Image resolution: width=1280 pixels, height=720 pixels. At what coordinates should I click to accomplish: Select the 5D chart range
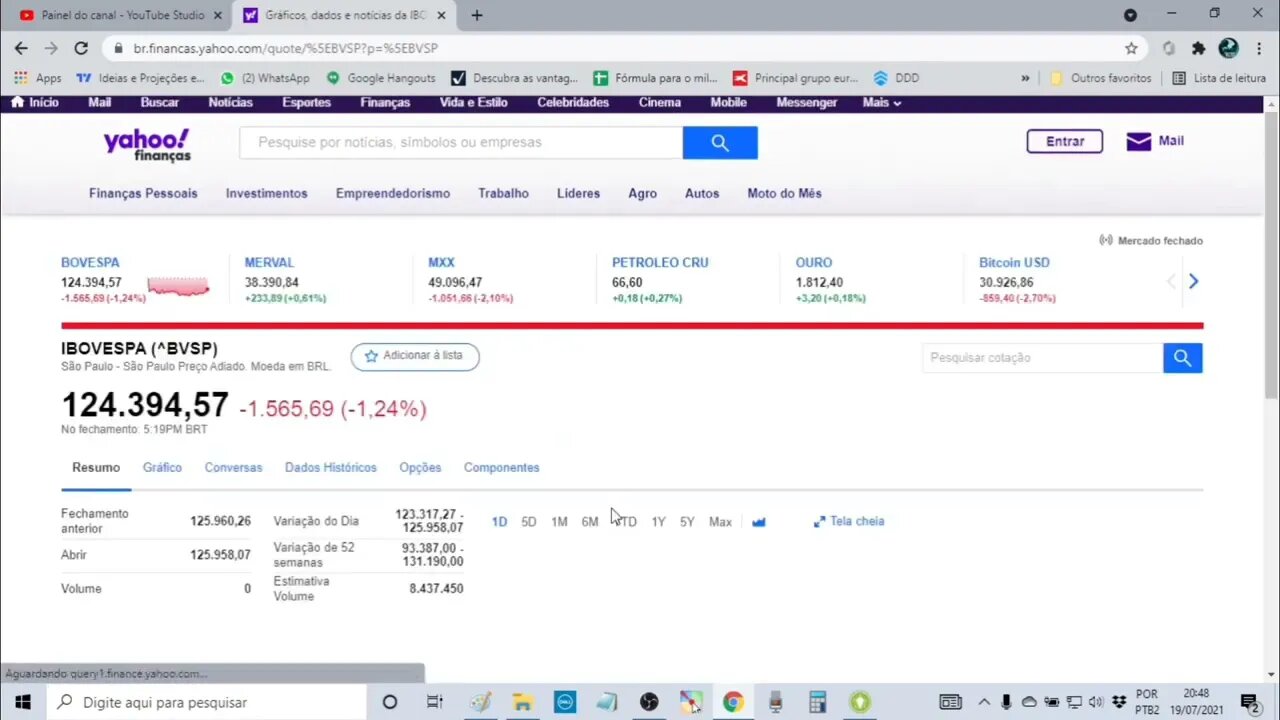click(528, 522)
